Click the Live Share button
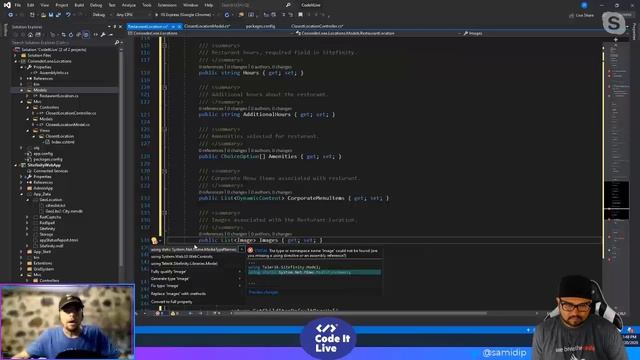640x360 pixels. tap(581, 15)
